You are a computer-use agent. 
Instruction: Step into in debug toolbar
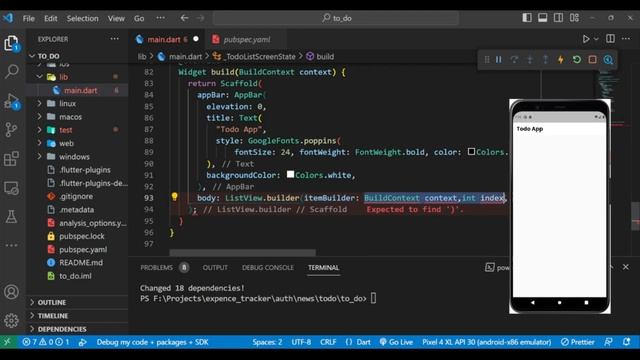[x=530, y=60]
